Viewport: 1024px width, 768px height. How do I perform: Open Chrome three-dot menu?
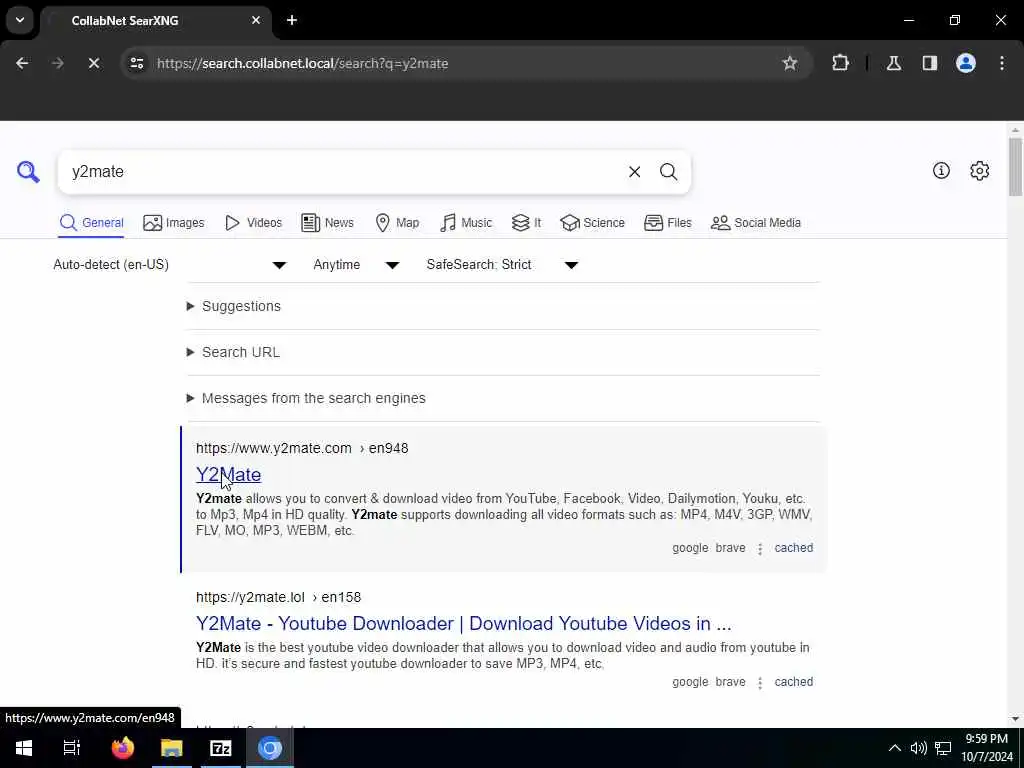pyautogui.click(x=1002, y=63)
